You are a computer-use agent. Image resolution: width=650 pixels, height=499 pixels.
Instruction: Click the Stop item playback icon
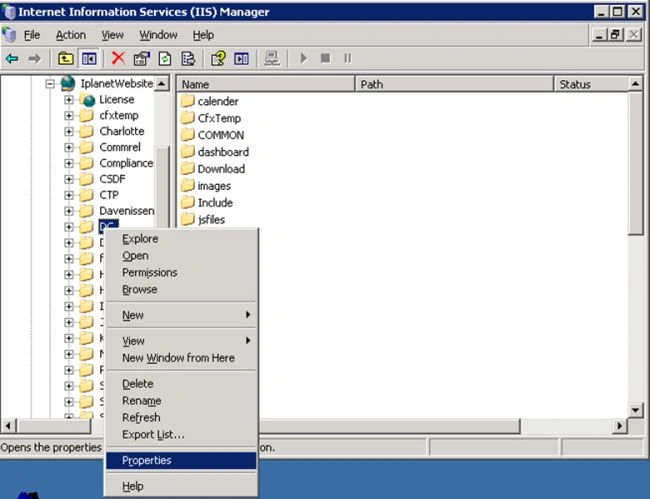[x=325, y=58]
